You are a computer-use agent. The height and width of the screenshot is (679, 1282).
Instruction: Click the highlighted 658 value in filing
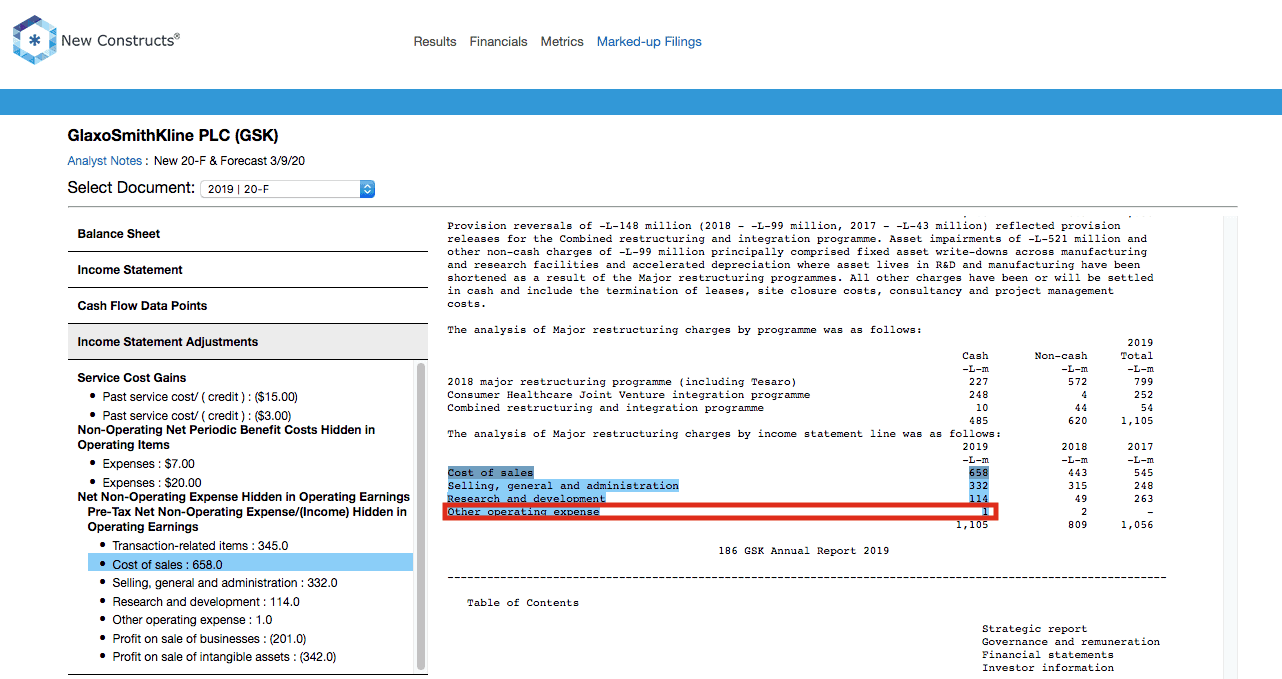click(978, 473)
